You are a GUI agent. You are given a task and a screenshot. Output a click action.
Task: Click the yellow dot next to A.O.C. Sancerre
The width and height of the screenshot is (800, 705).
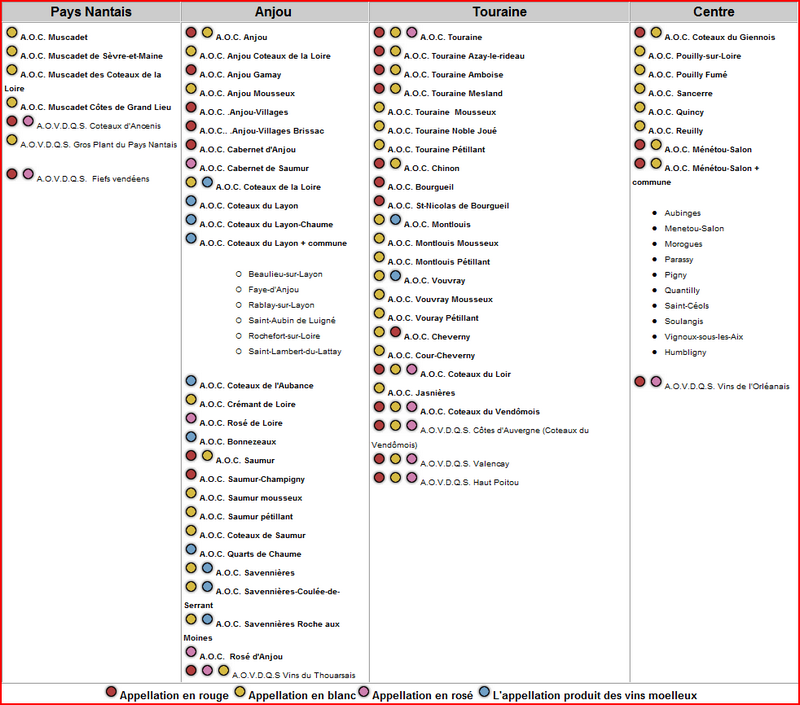tap(640, 89)
